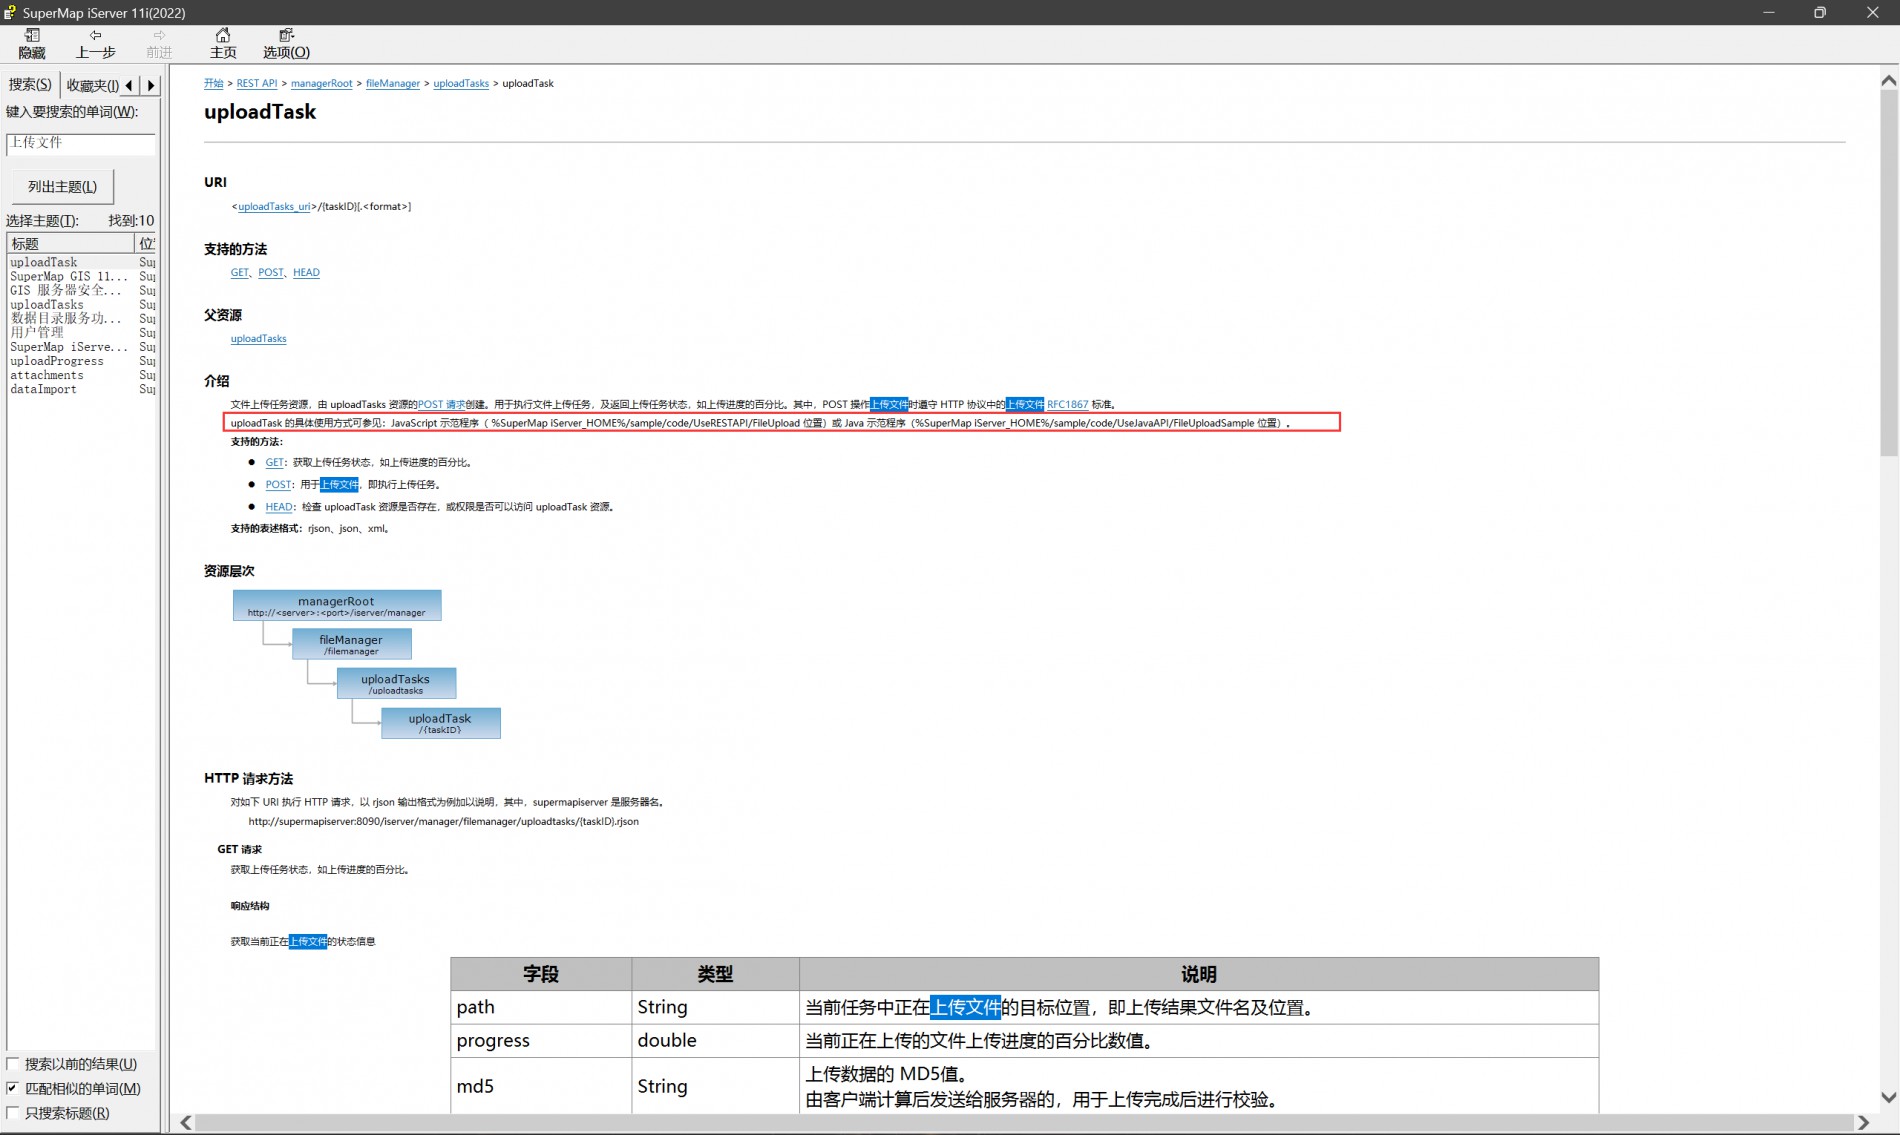Click right arrow of horizontal scrollbar
Image resolution: width=1900 pixels, height=1135 pixels.
click(x=1863, y=1123)
